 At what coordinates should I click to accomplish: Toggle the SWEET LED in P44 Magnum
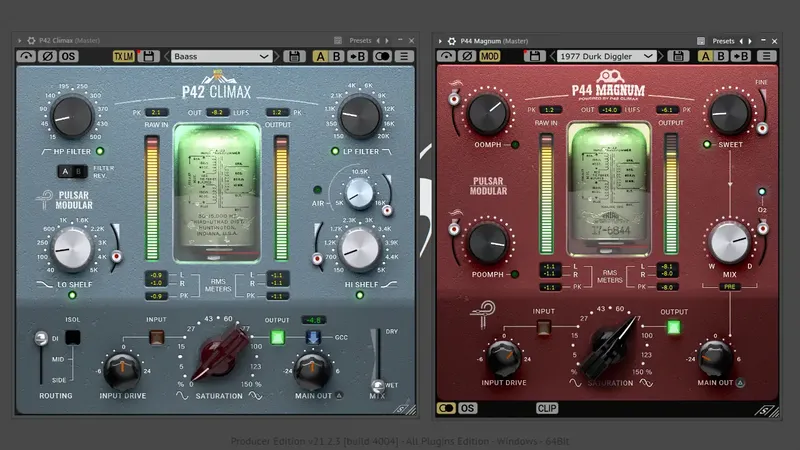707,144
